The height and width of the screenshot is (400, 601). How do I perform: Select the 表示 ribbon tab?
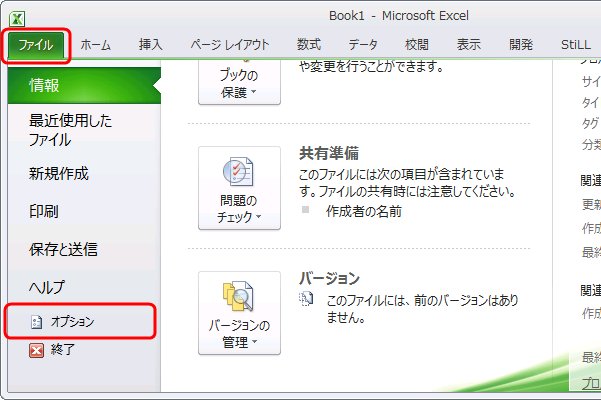pyautogui.click(x=469, y=45)
